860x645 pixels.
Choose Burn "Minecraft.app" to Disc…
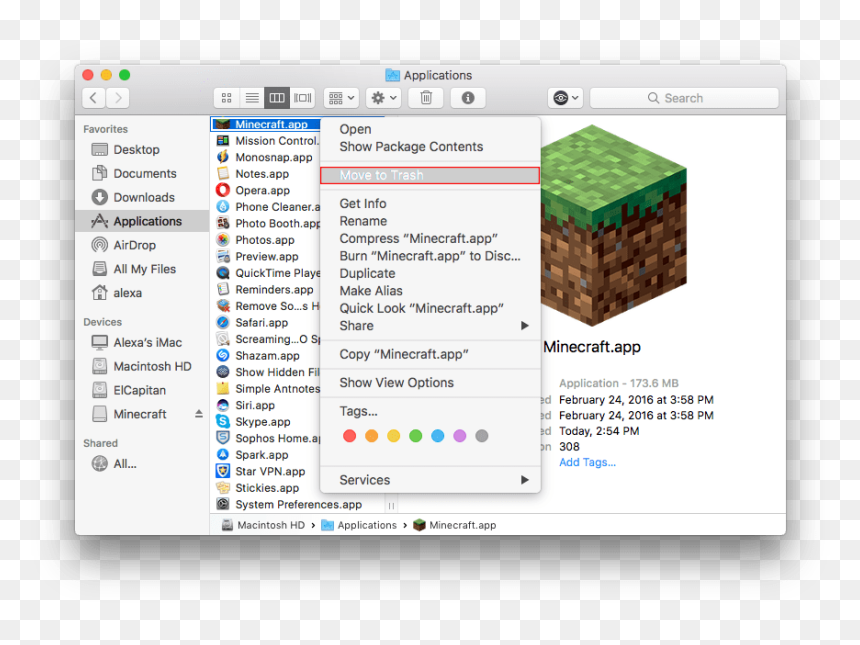click(x=429, y=256)
